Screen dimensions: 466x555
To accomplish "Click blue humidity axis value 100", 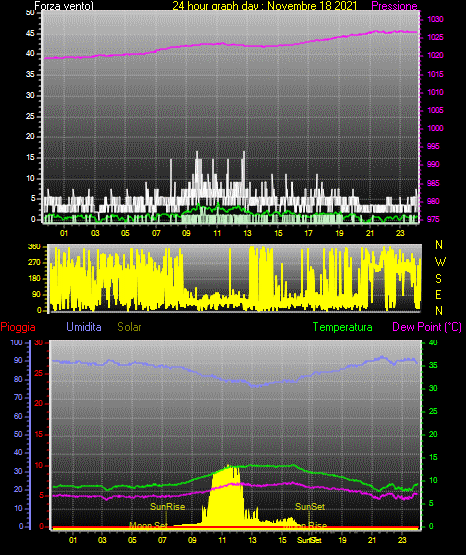I will coord(17,342).
